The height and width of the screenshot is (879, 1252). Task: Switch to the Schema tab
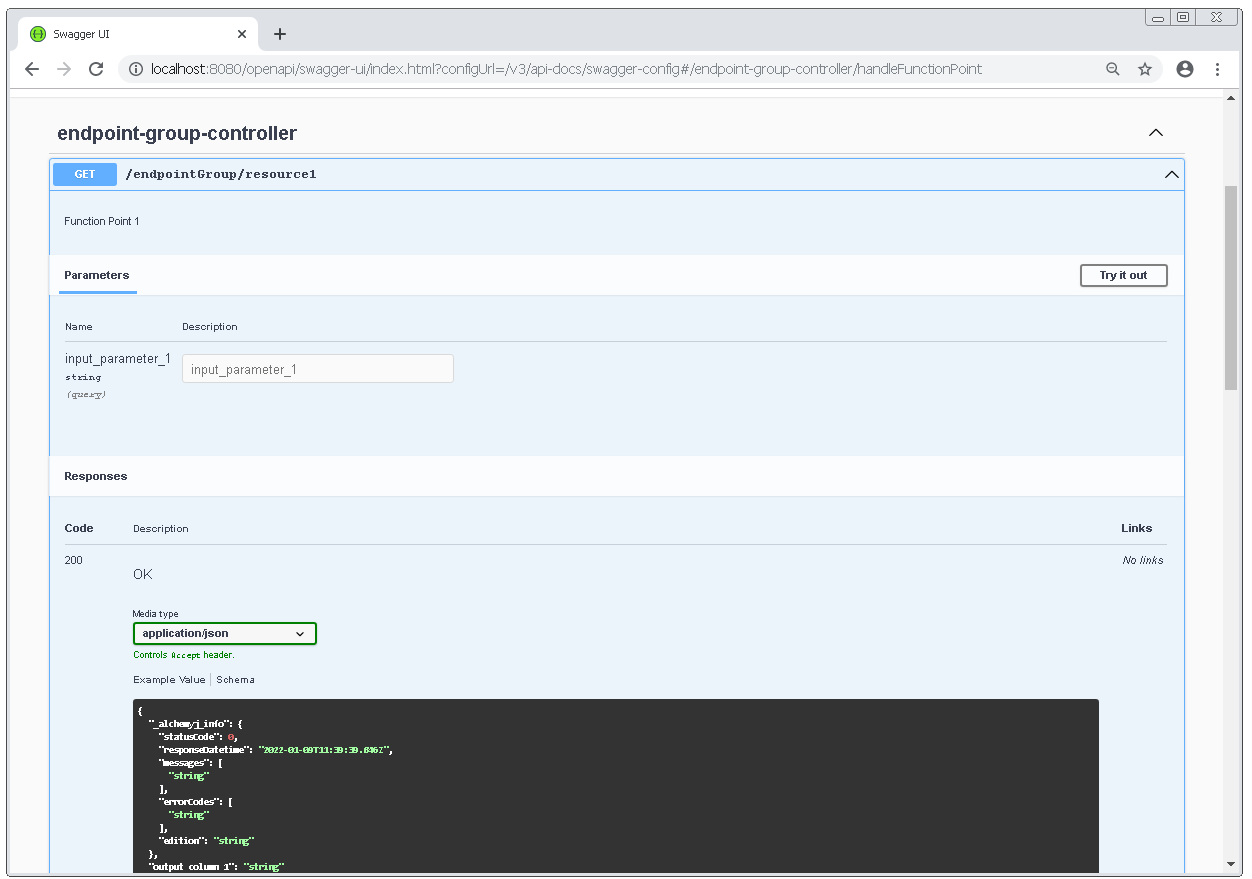236,680
